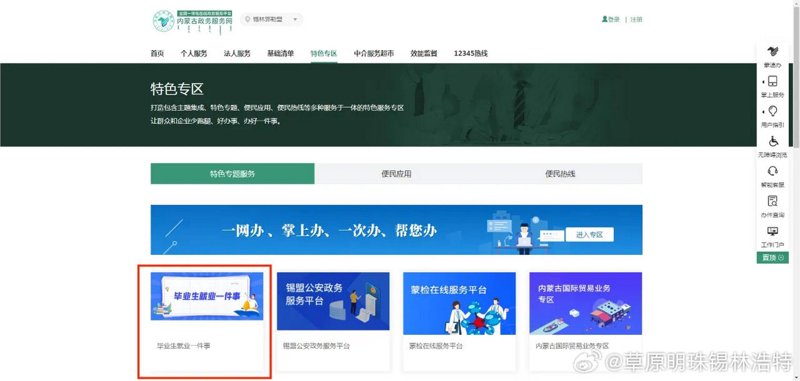800x381 pixels.
Task: Click the 锡盟公安政务服务平台 caption text
Action: point(316,346)
